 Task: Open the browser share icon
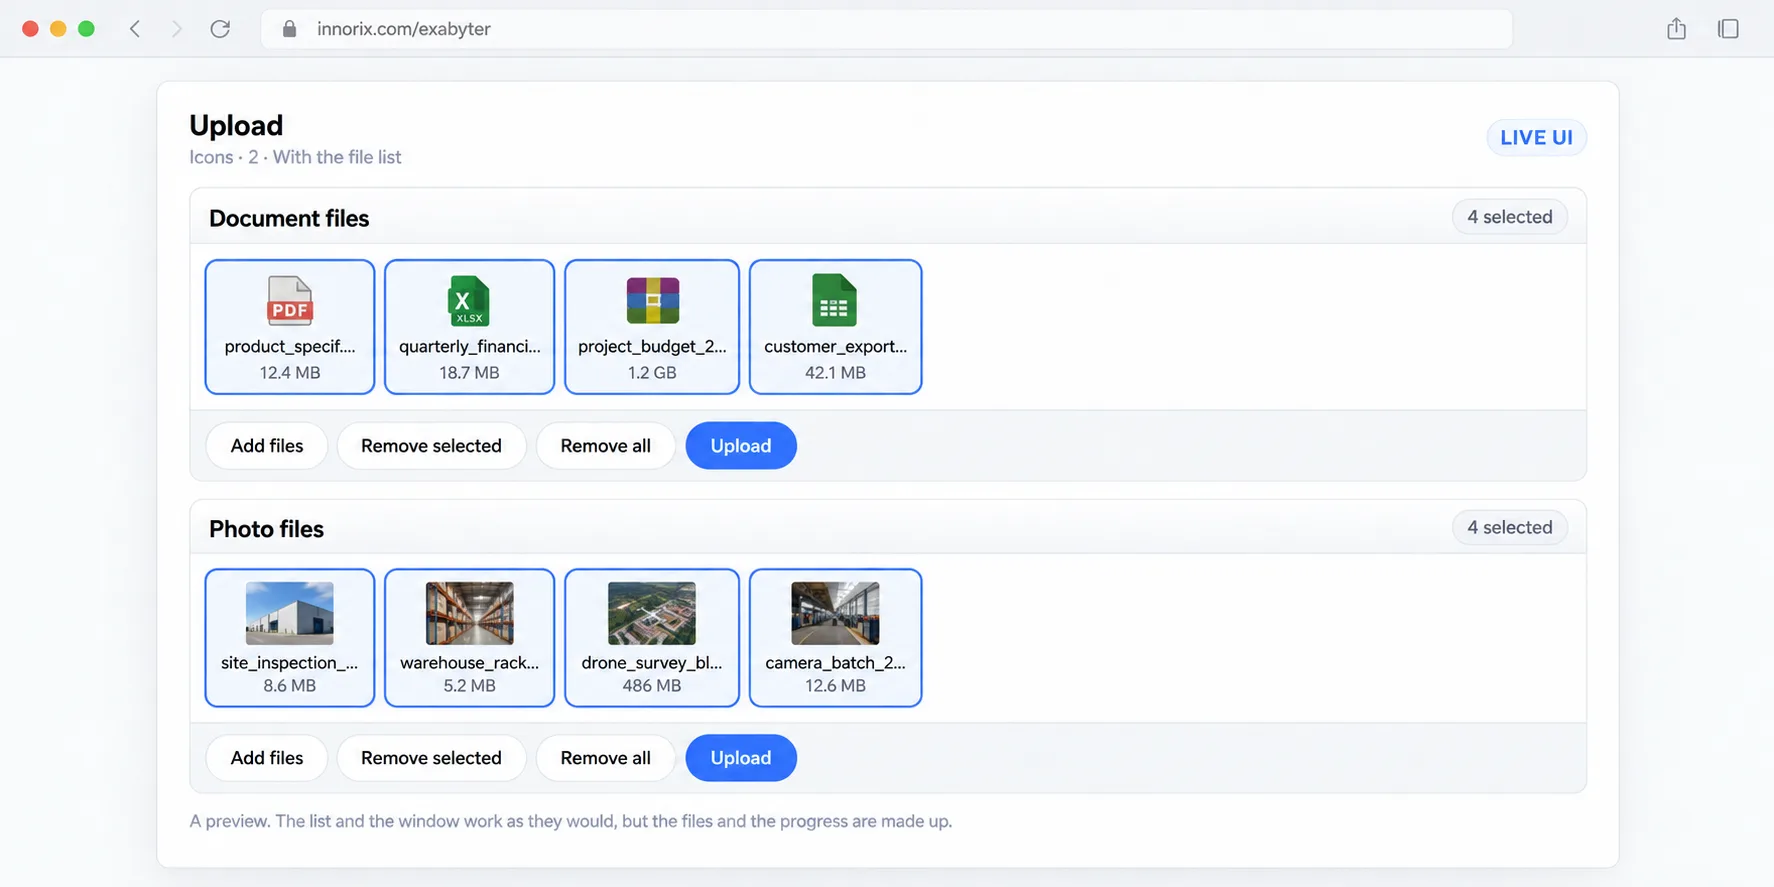(1677, 29)
